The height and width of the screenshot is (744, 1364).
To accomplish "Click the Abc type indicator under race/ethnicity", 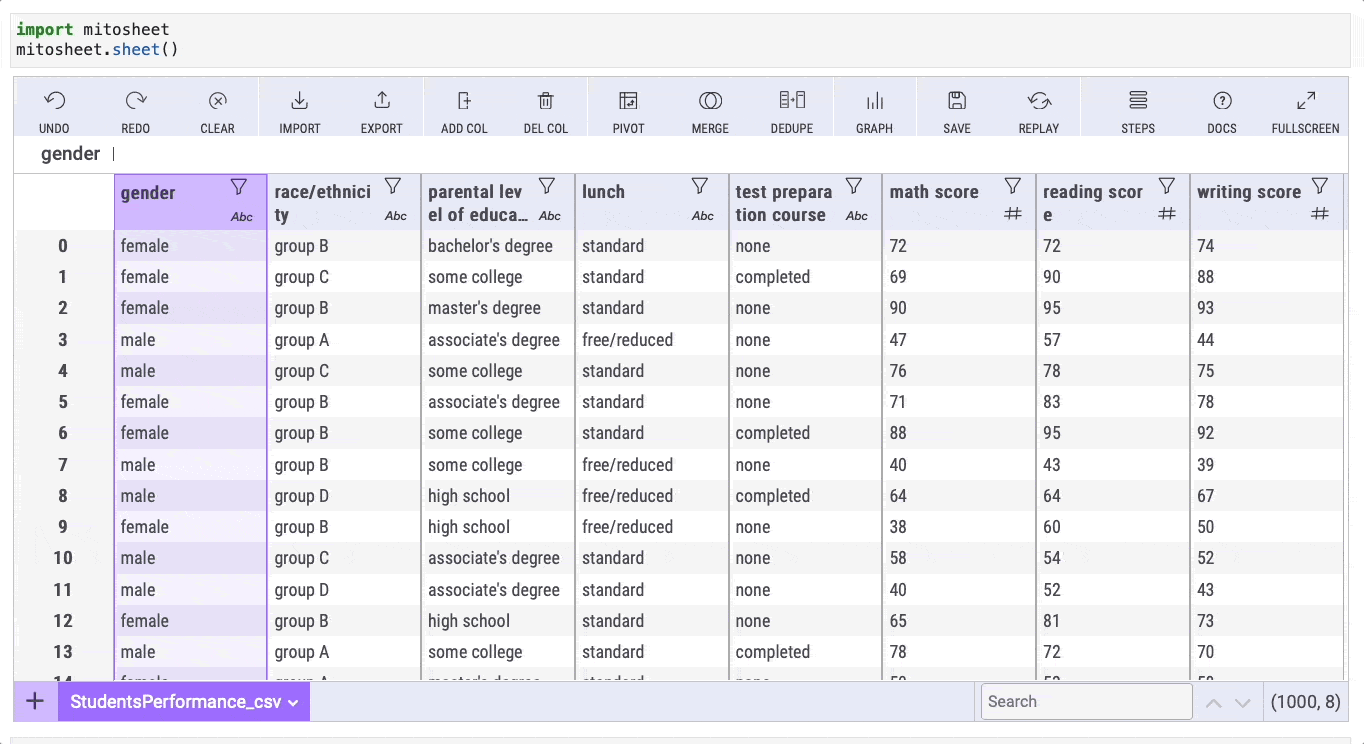I will point(396,216).
